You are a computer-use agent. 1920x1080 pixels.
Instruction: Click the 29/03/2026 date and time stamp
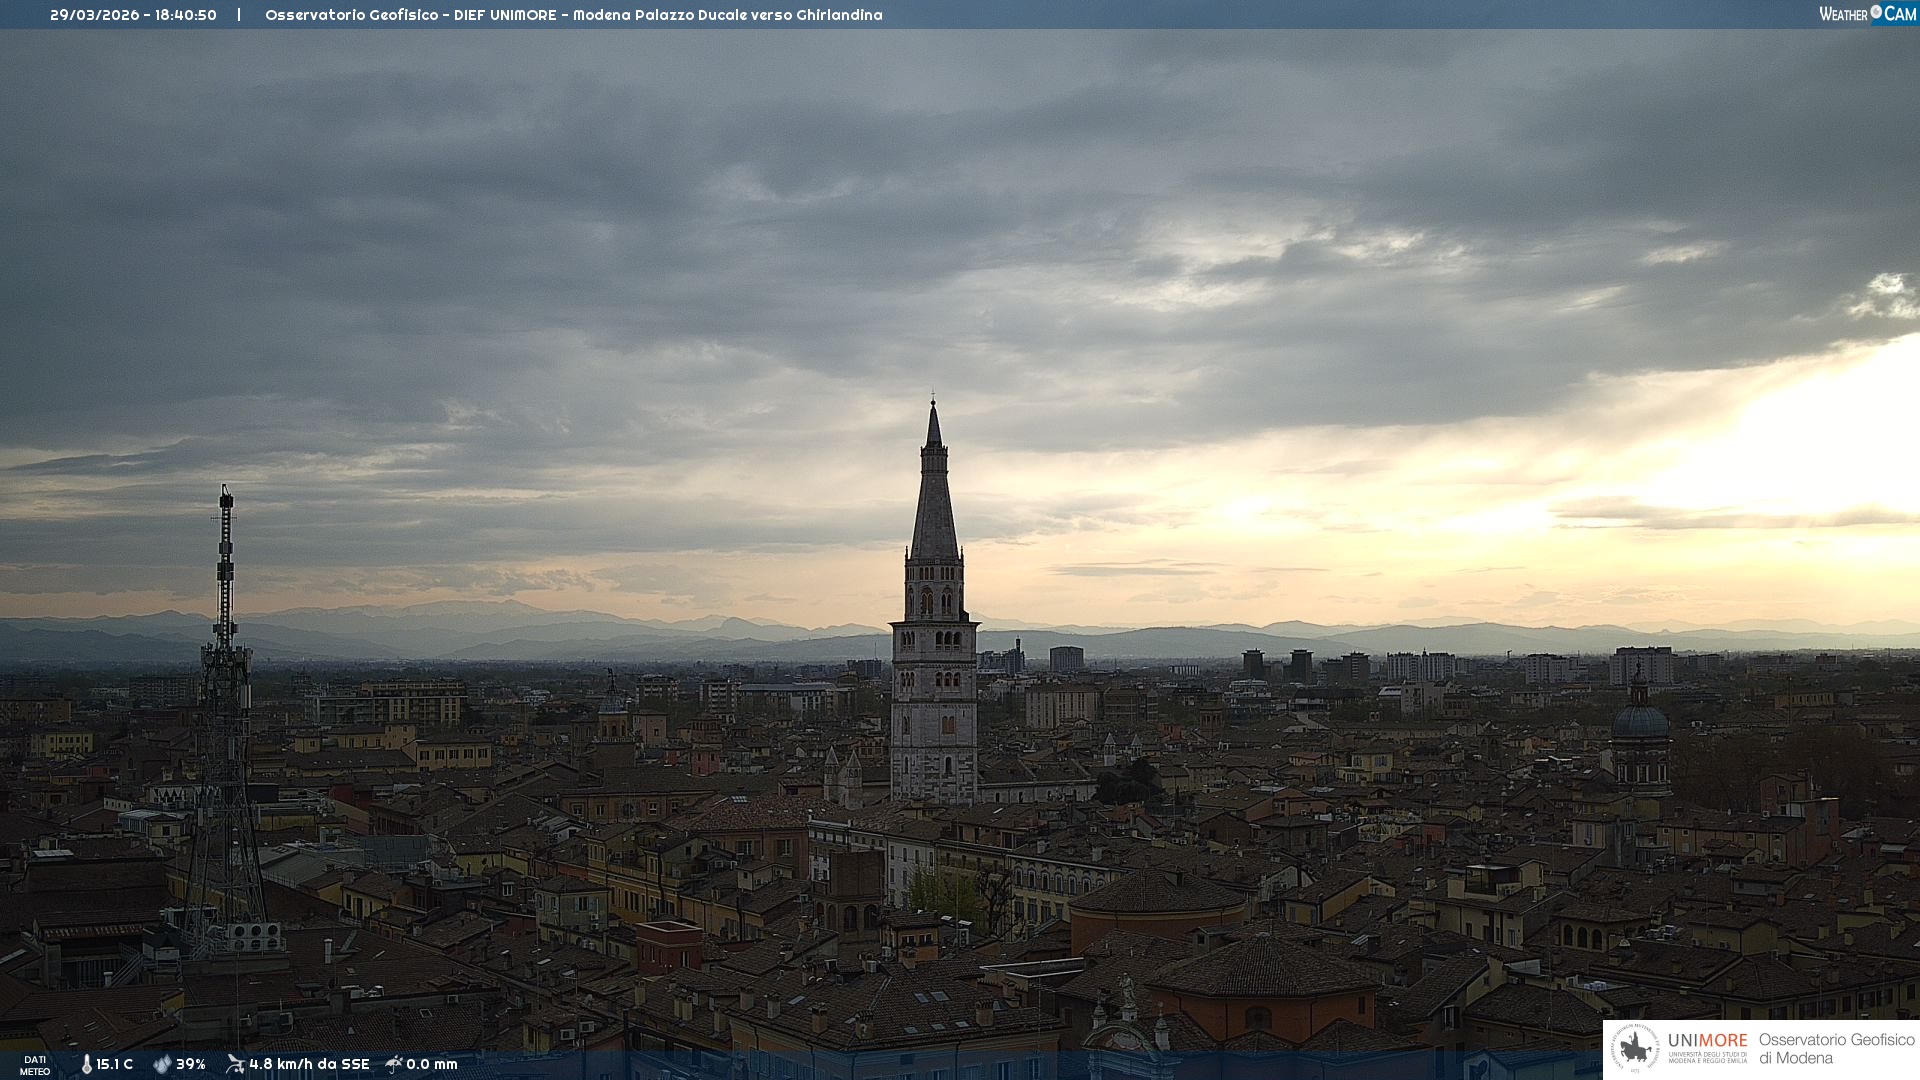133,15
